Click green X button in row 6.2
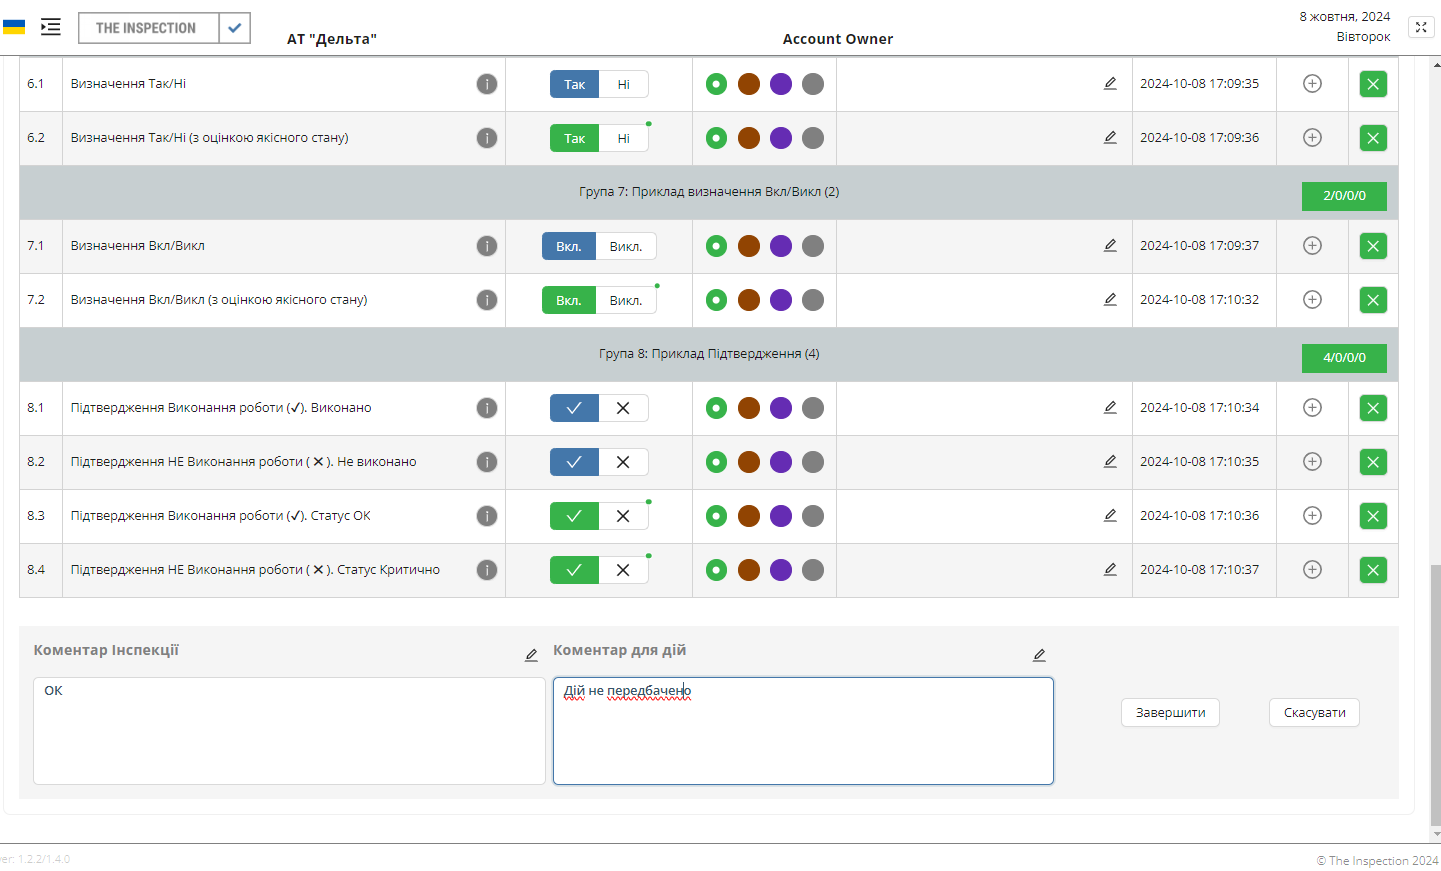This screenshot has width=1441, height=871. [x=1373, y=138]
